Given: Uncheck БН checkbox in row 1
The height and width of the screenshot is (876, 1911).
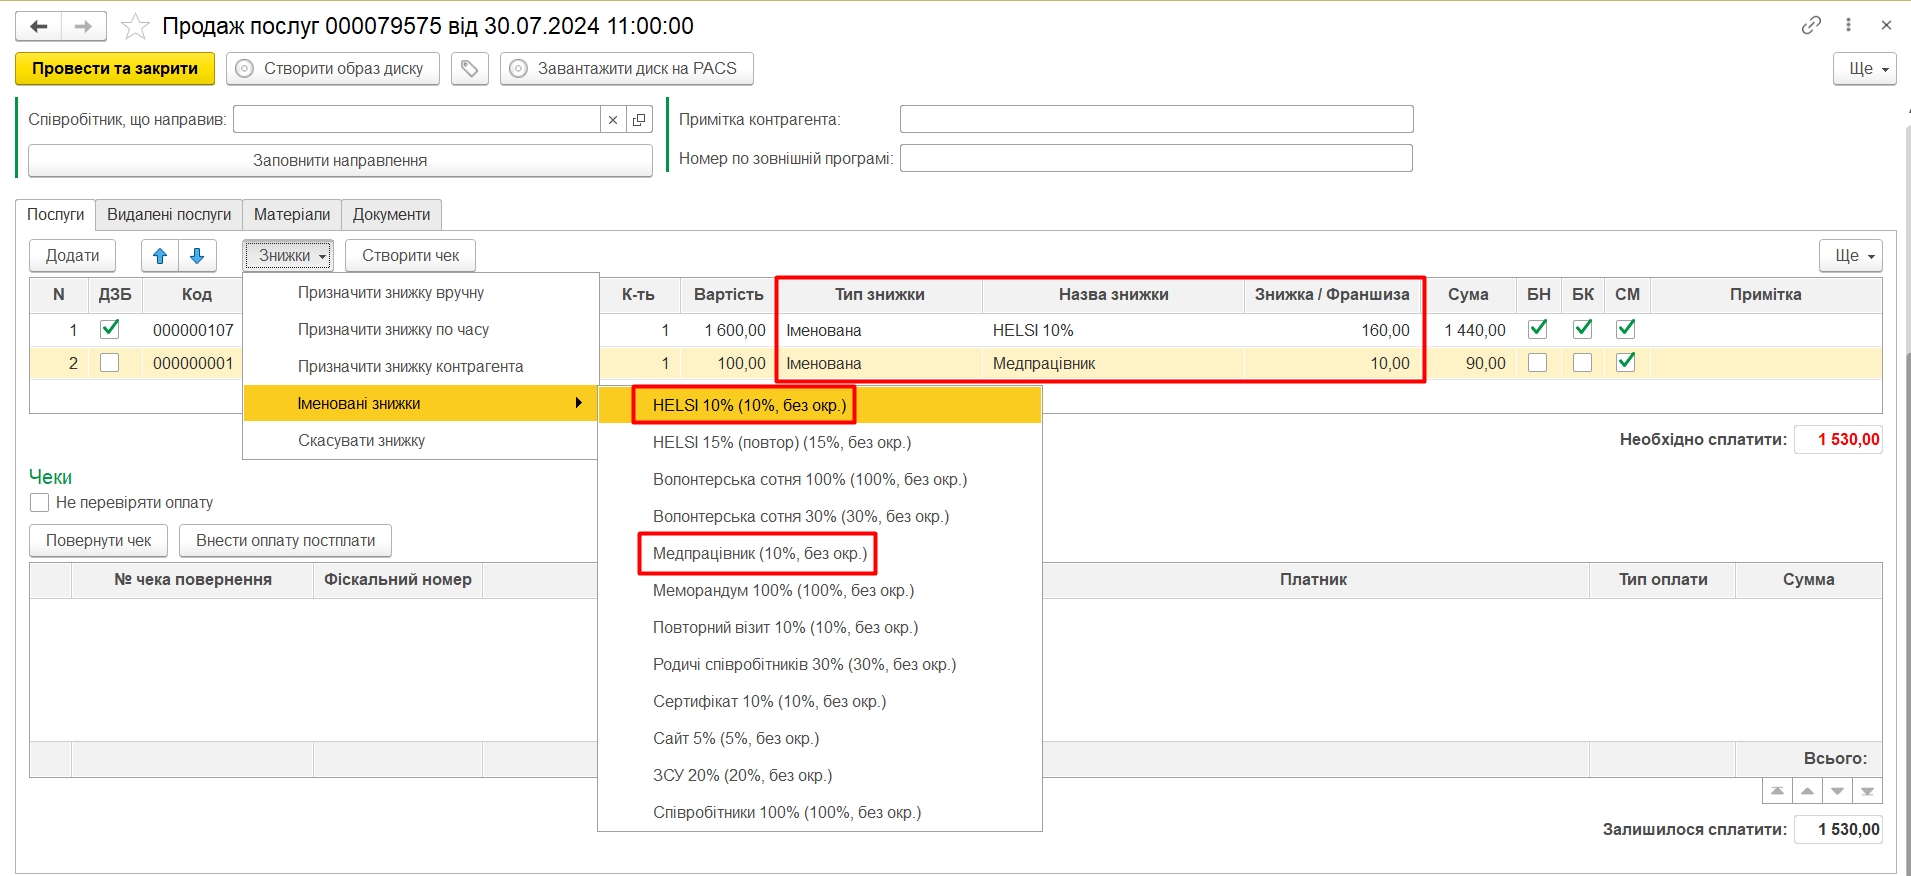Looking at the screenshot, I should click(1538, 329).
